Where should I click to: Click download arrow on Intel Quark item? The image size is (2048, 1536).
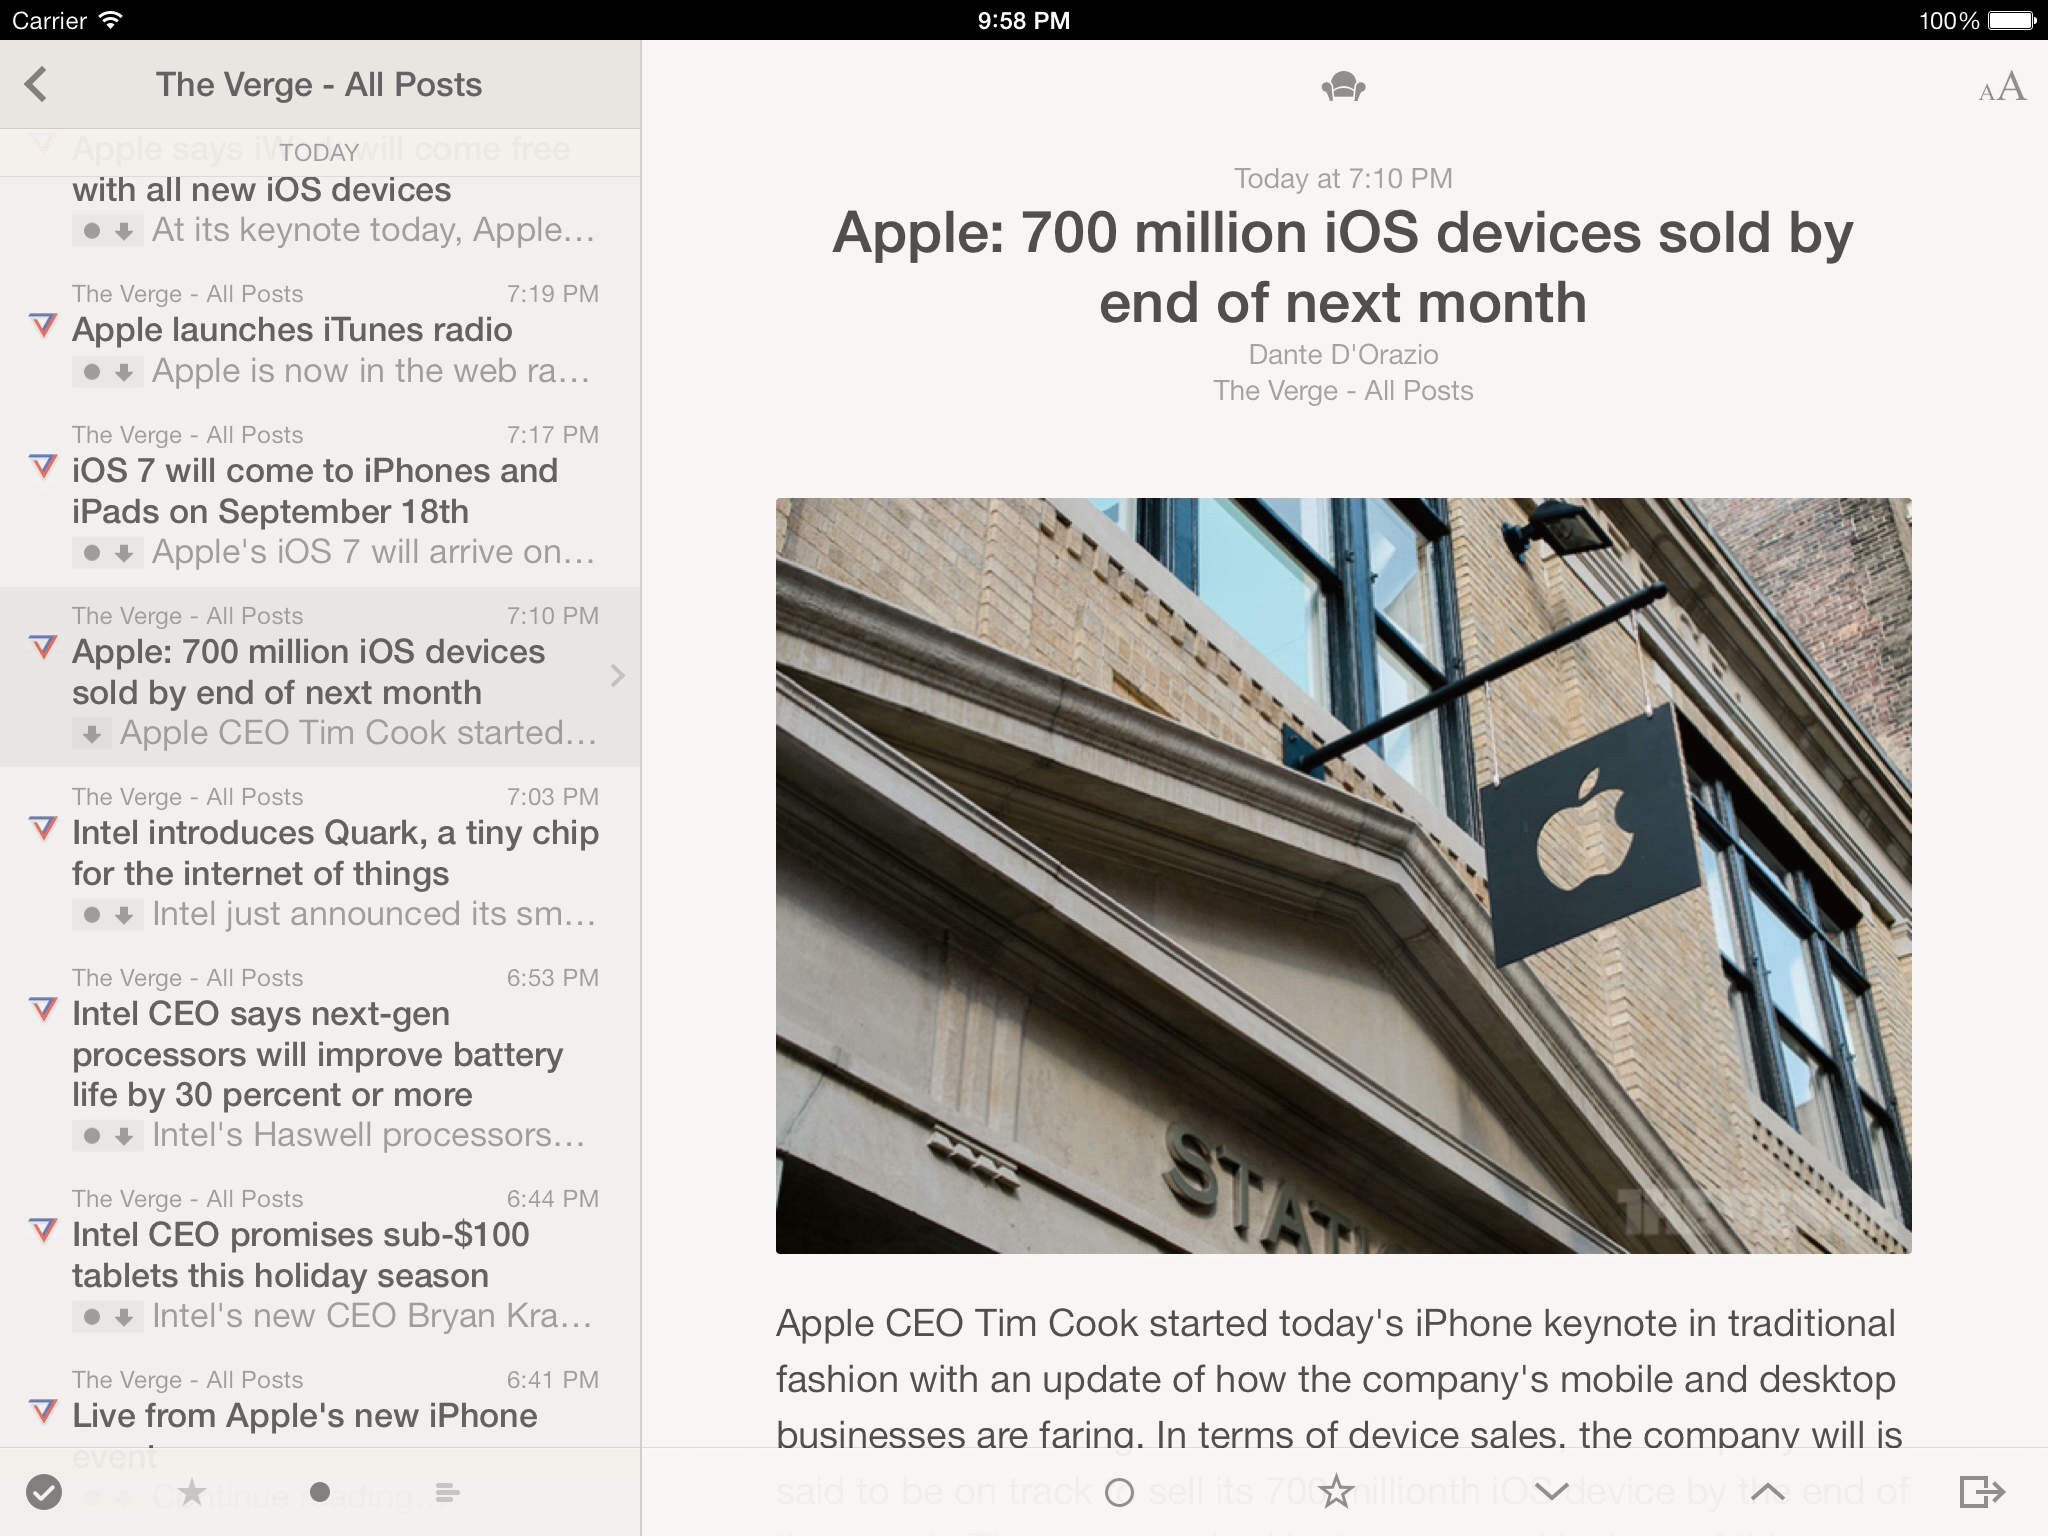[124, 915]
